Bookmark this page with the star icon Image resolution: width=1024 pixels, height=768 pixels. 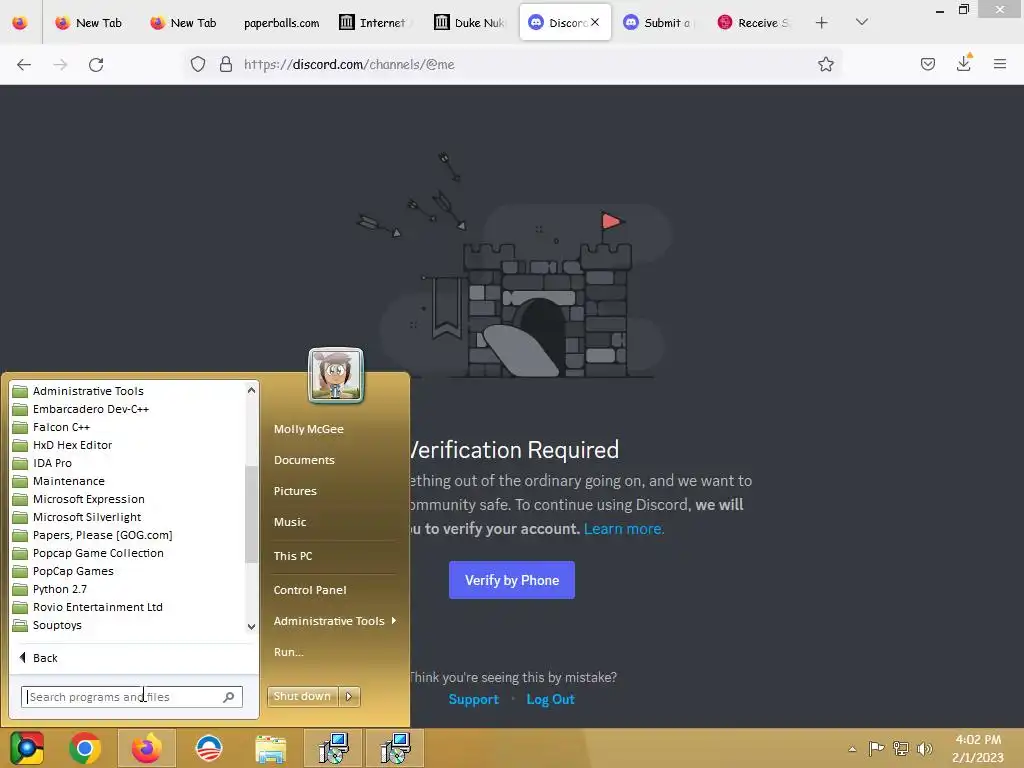click(825, 64)
